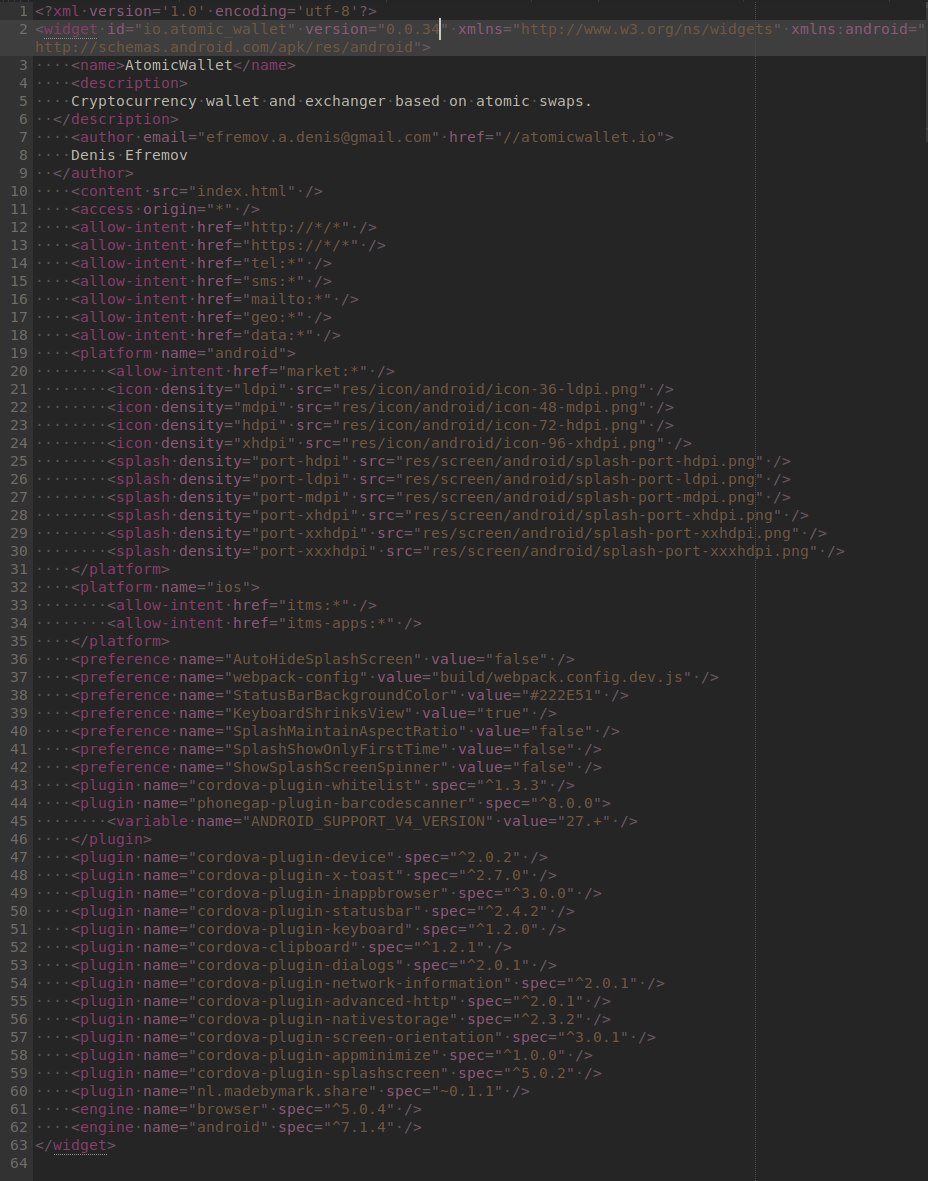
Task: Click the version value "0.0.34"
Action: coord(413,29)
